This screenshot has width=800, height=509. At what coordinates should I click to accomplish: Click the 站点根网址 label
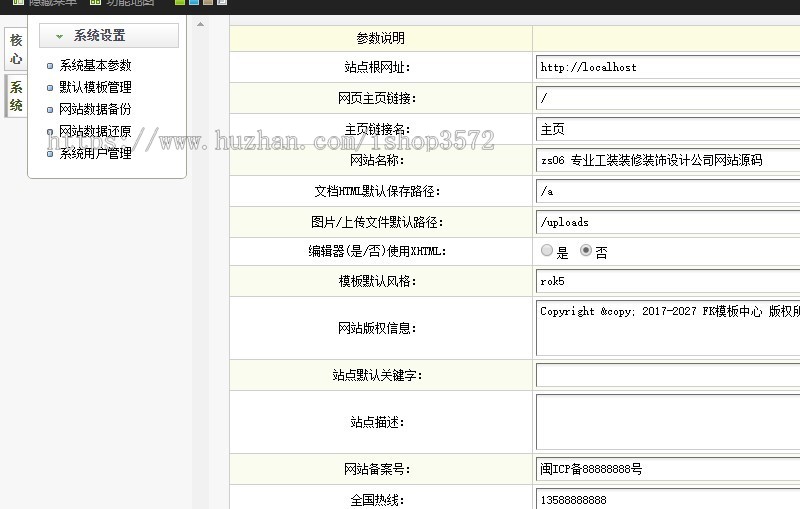click(x=377, y=67)
